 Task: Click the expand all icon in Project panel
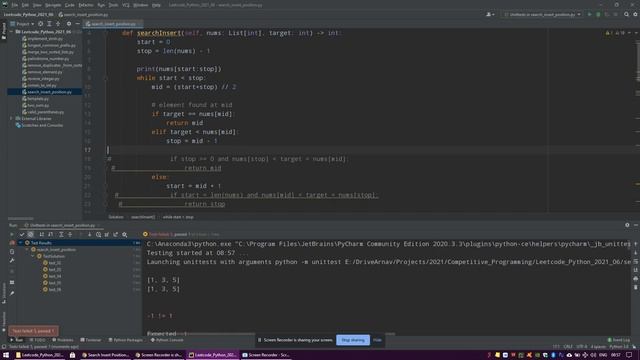click(x=49, y=24)
